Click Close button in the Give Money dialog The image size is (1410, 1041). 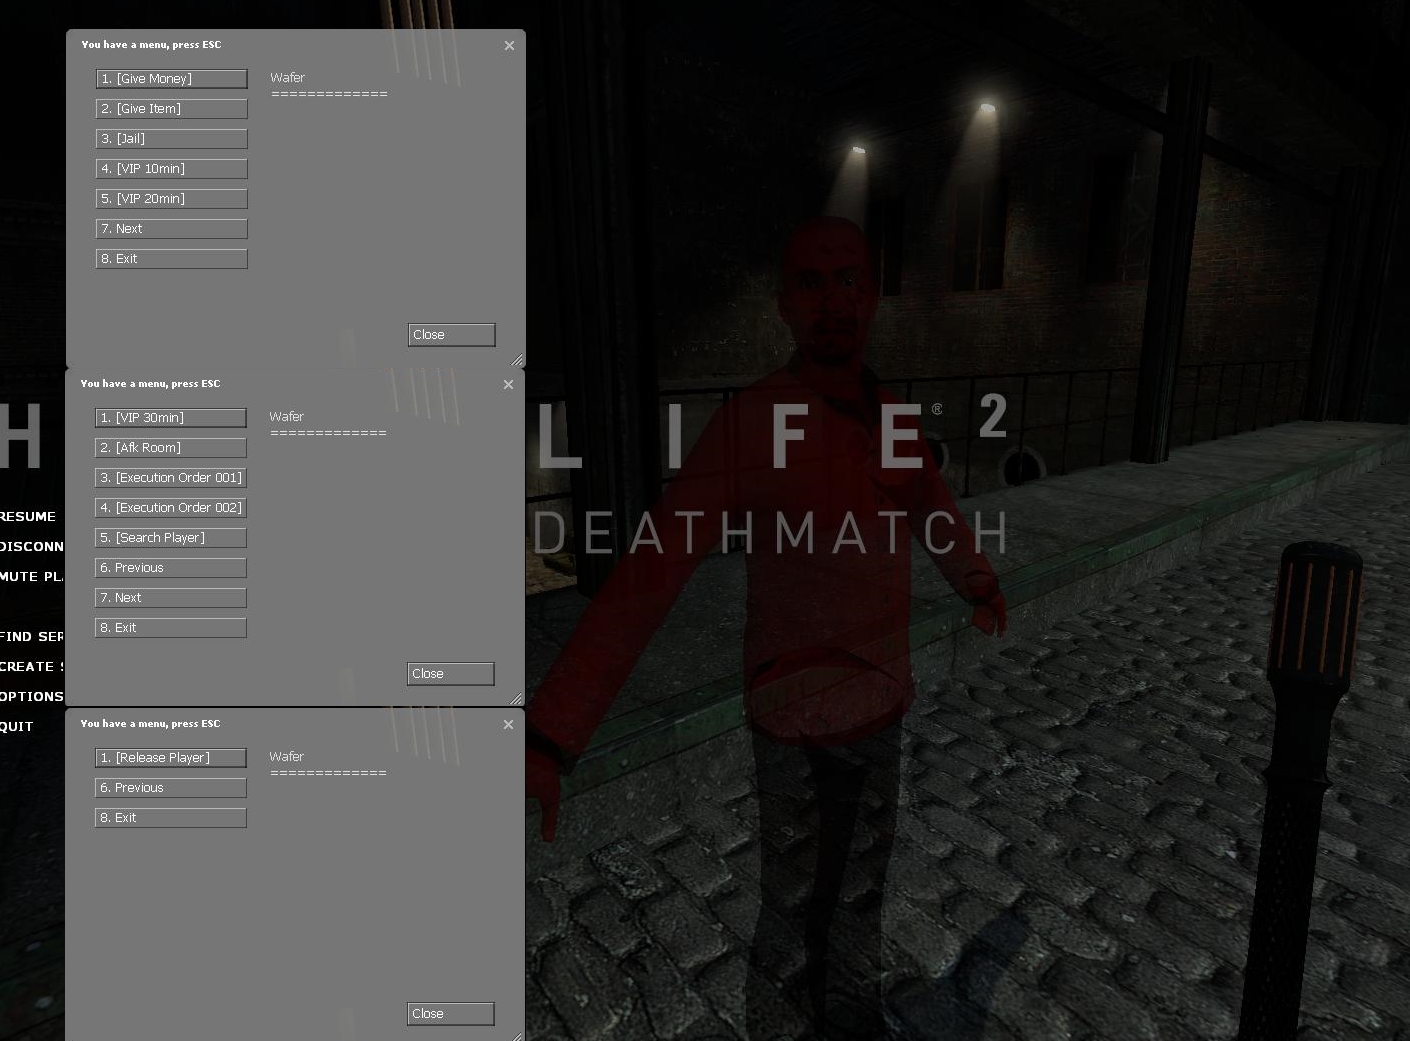click(x=452, y=335)
